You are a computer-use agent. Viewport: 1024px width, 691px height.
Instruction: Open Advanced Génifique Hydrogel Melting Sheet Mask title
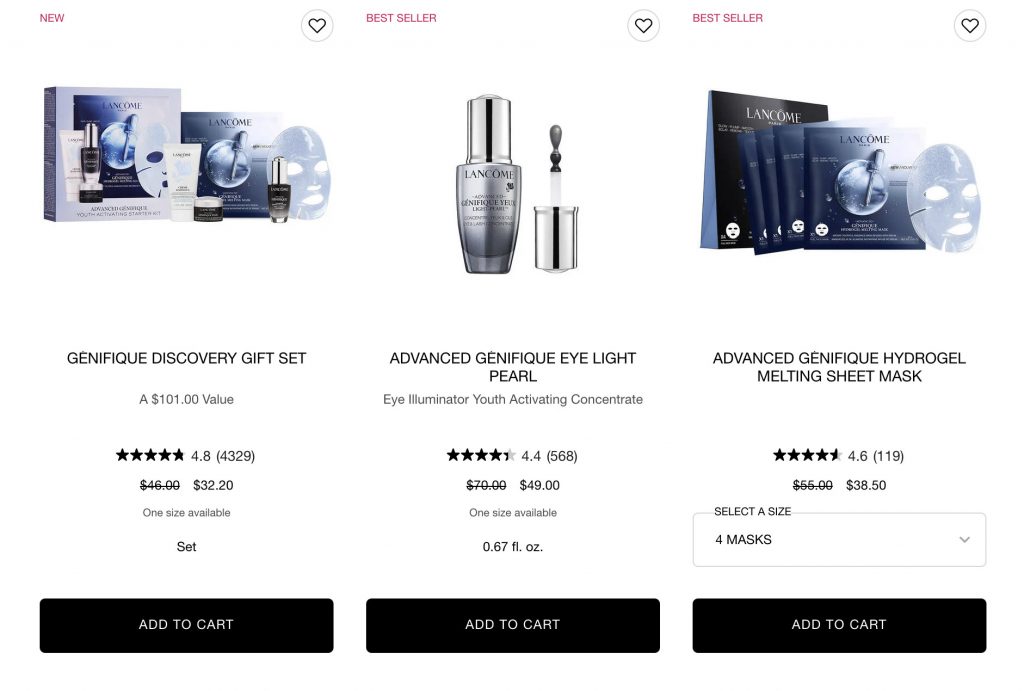(839, 367)
